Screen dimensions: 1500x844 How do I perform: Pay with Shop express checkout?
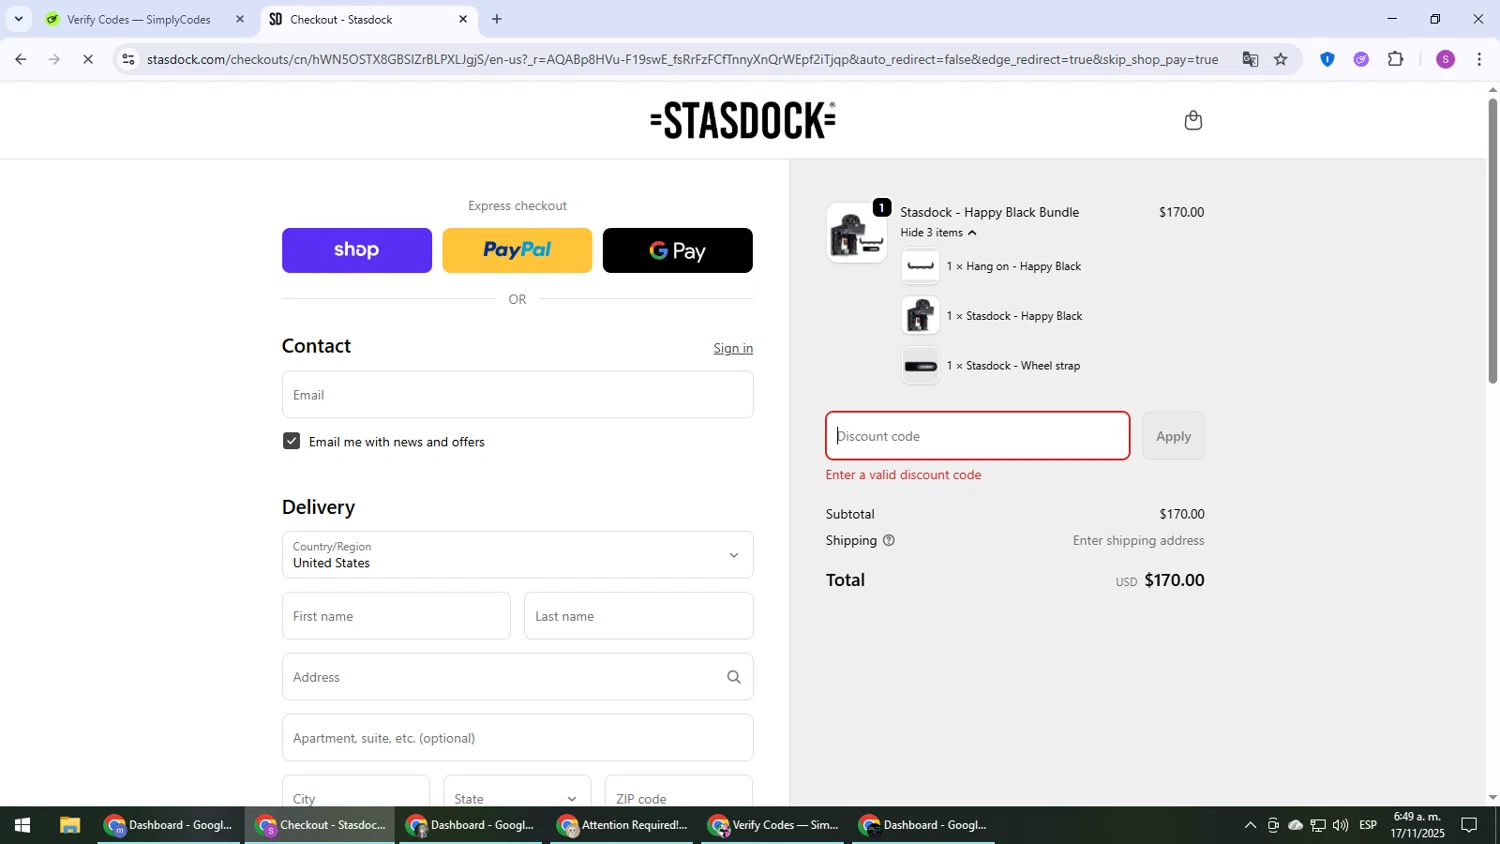click(x=357, y=250)
